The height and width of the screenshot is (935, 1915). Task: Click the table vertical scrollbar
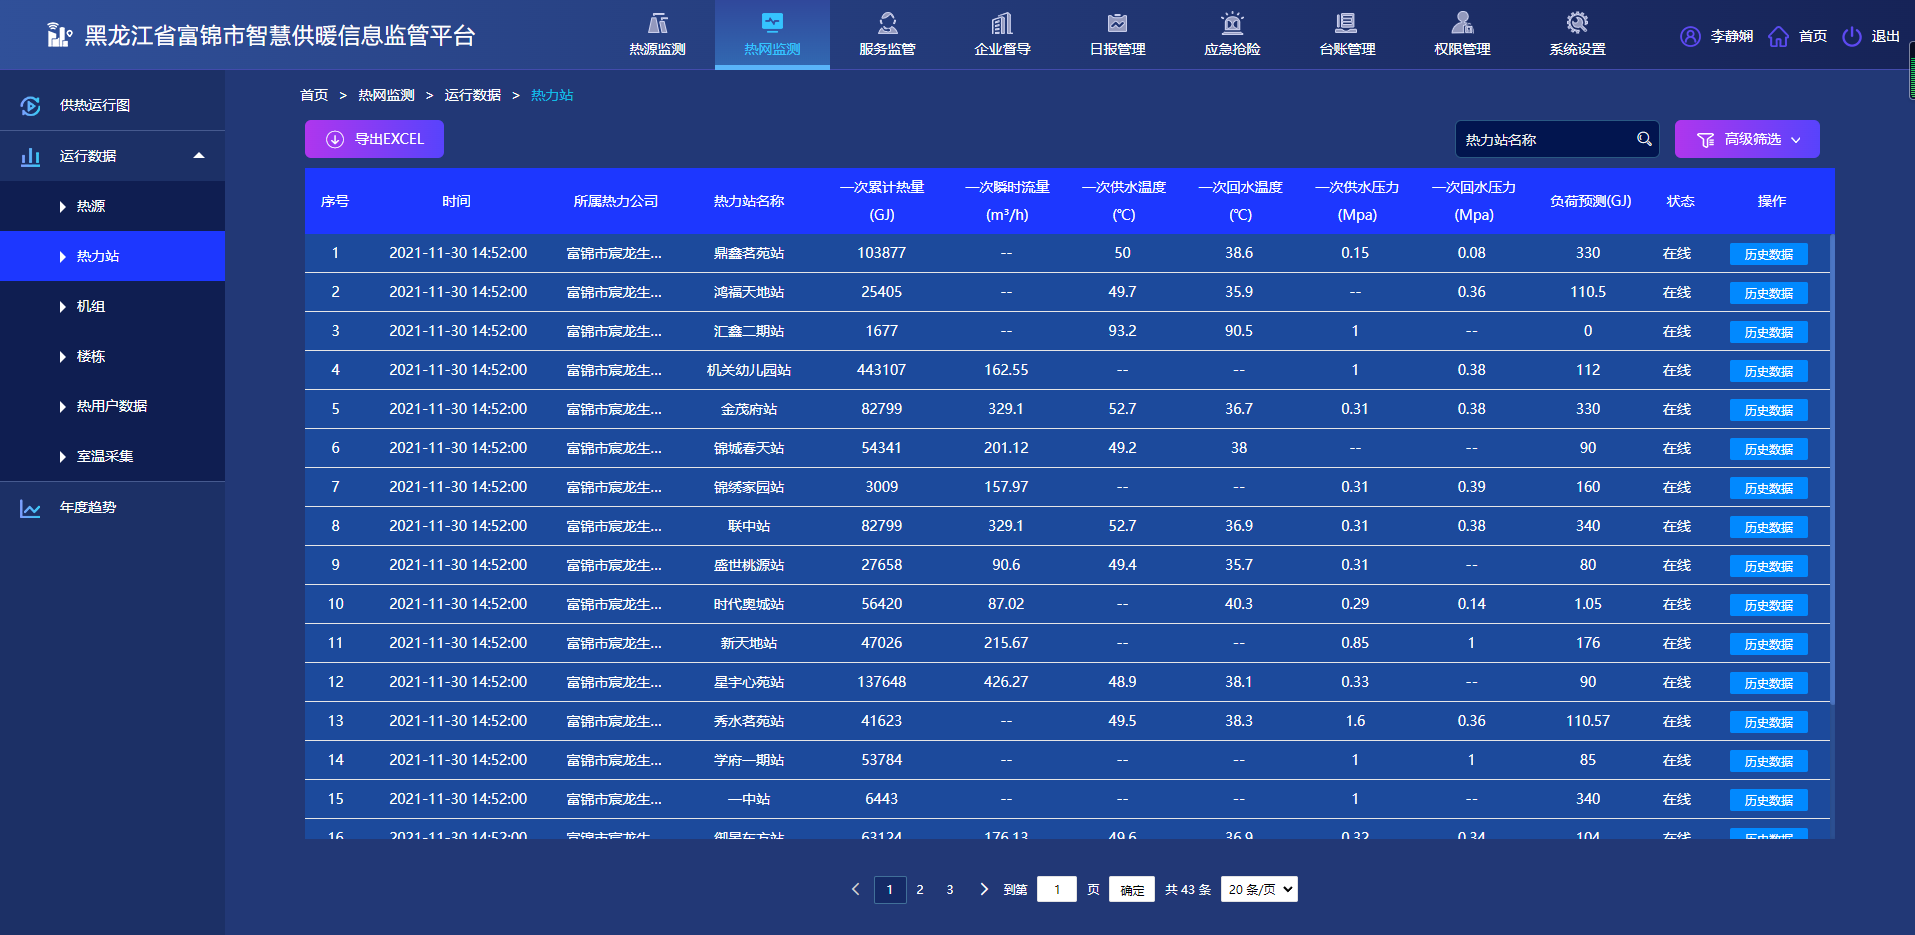point(1832,468)
